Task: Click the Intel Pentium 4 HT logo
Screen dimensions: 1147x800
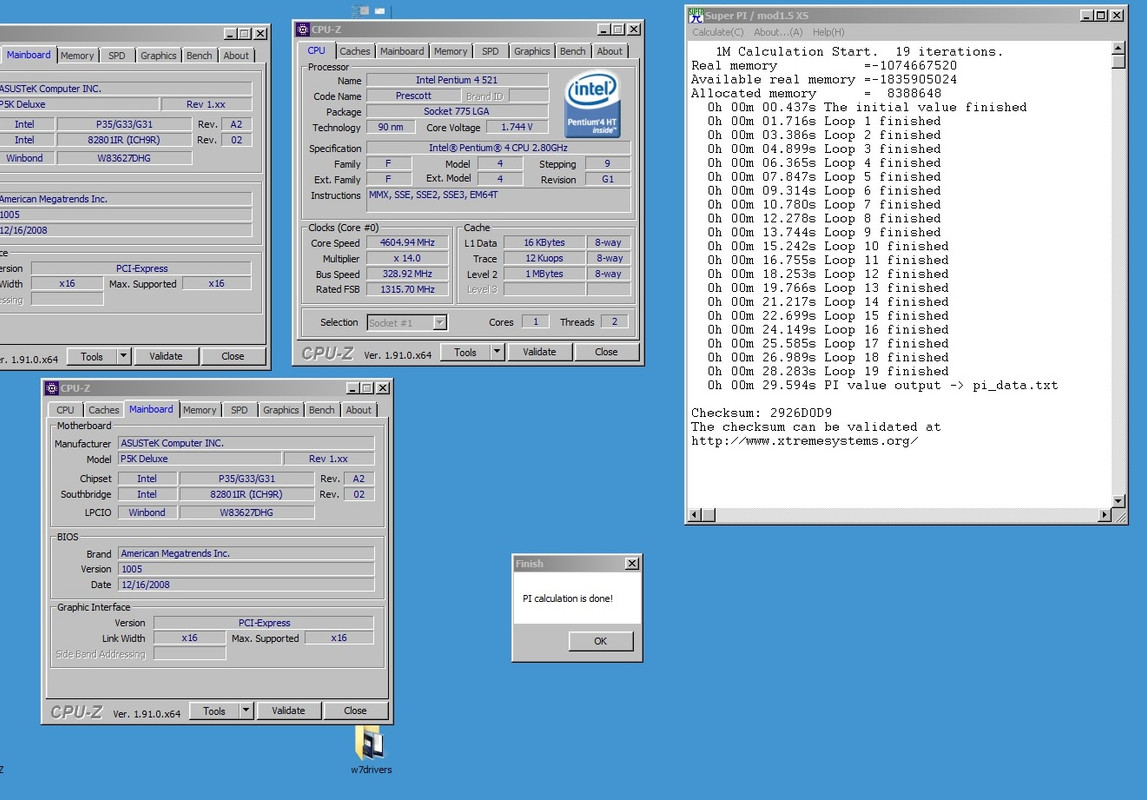Action: (x=593, y=104)
